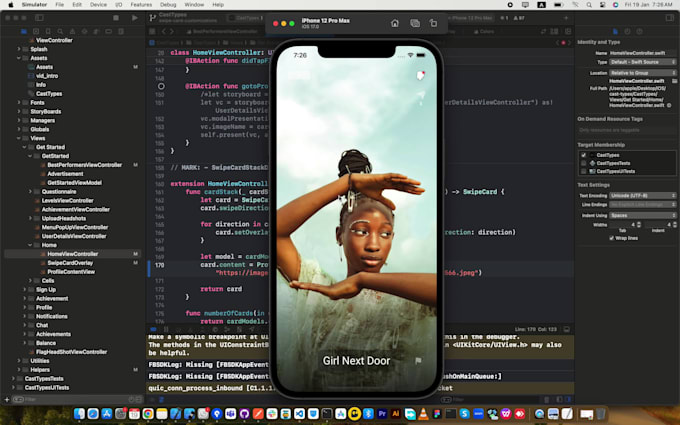Select the Quick Help inspector icon
This screenshot has width=680, height=425.
[x=639, y=31]
